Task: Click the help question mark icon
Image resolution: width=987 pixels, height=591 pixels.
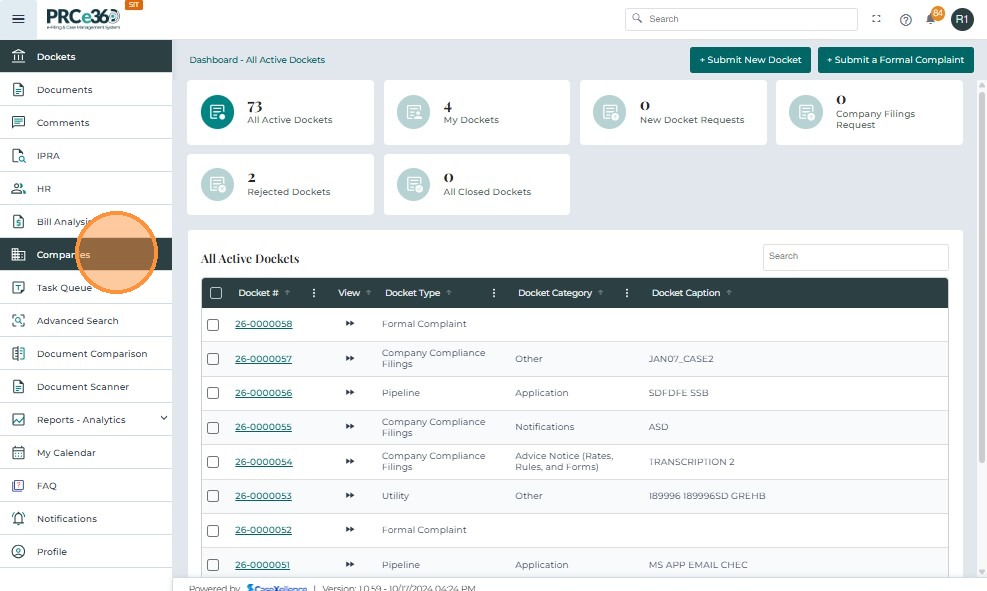Action: [x=906, y=20]
